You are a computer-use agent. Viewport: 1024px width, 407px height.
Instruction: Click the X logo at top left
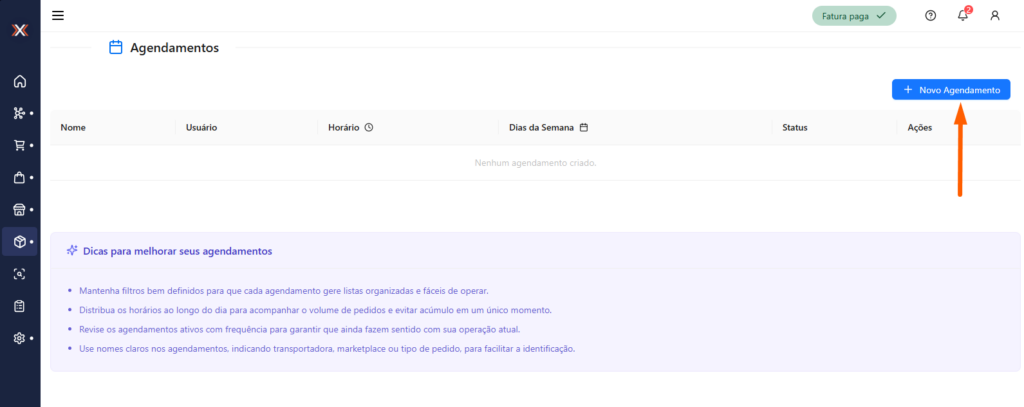coord(19,30)
